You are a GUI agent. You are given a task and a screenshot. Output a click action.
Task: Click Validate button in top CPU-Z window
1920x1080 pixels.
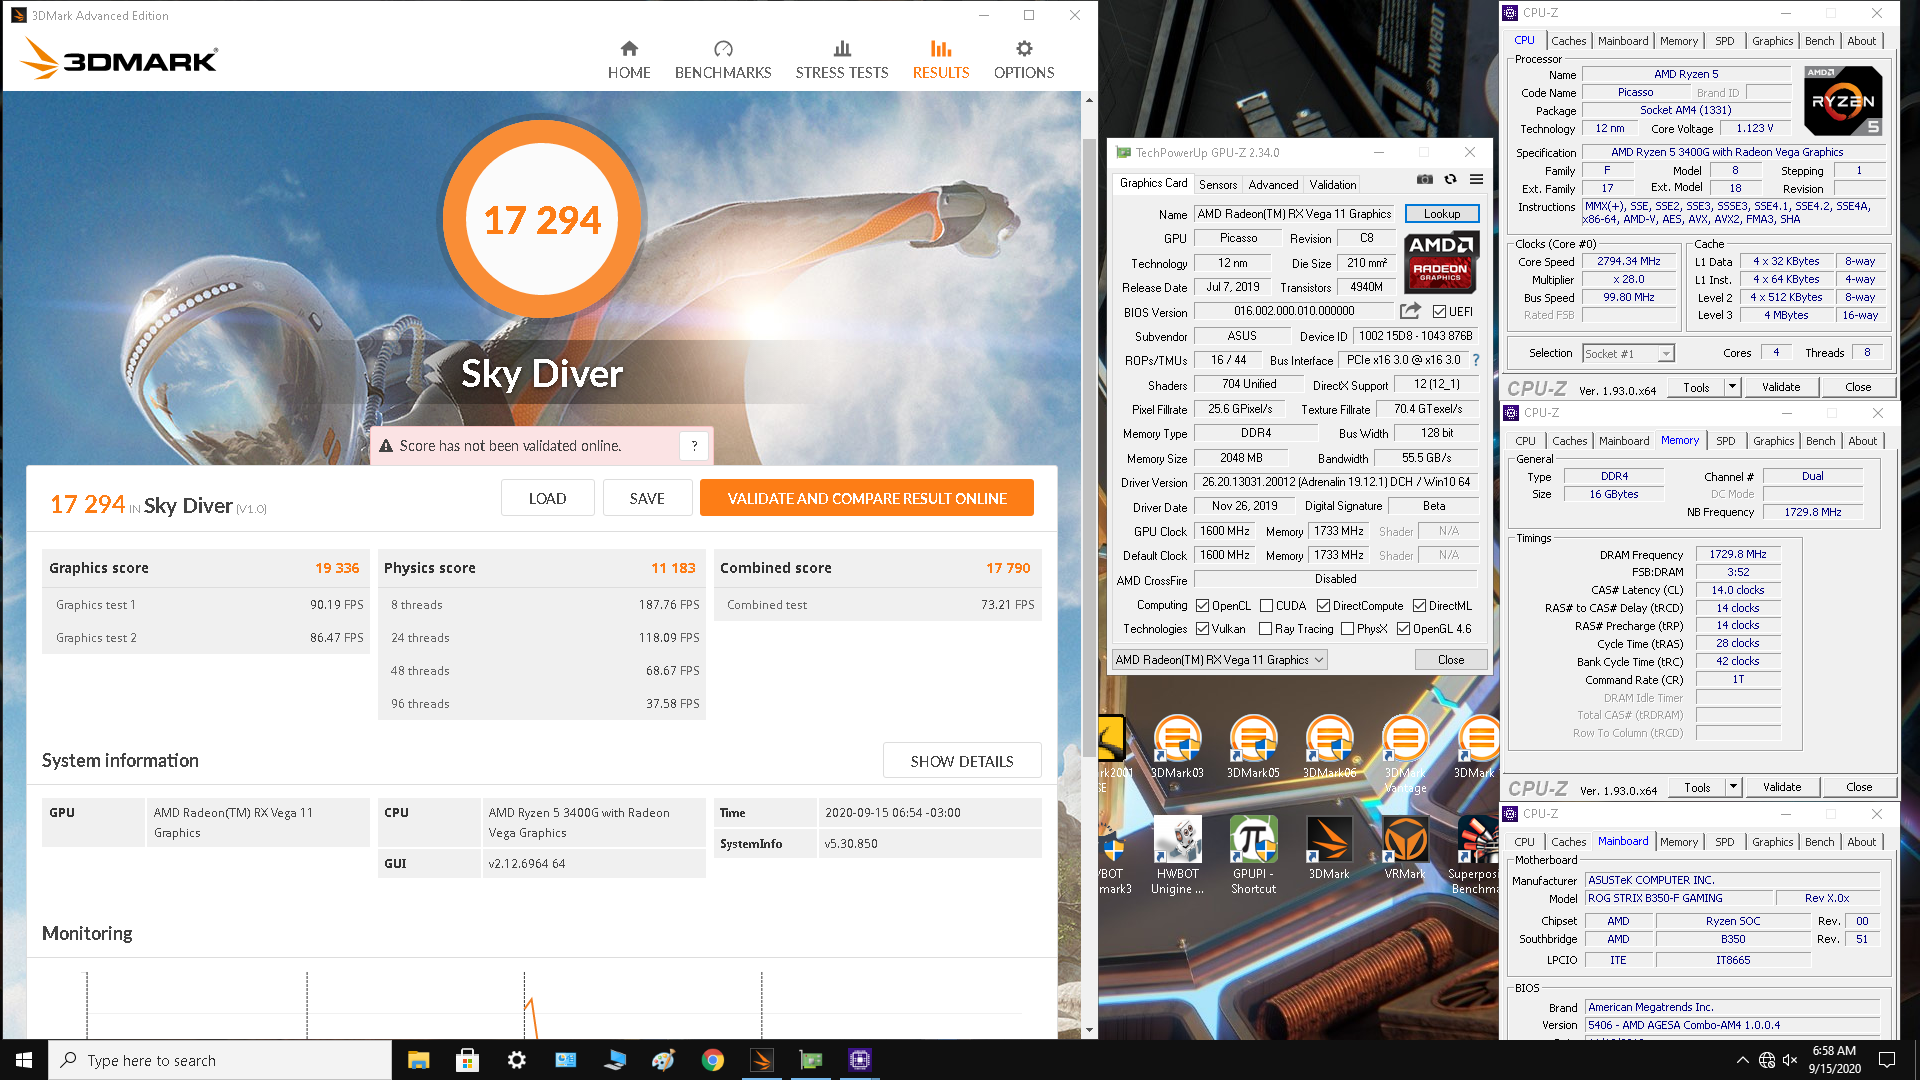click(1781, 387)
